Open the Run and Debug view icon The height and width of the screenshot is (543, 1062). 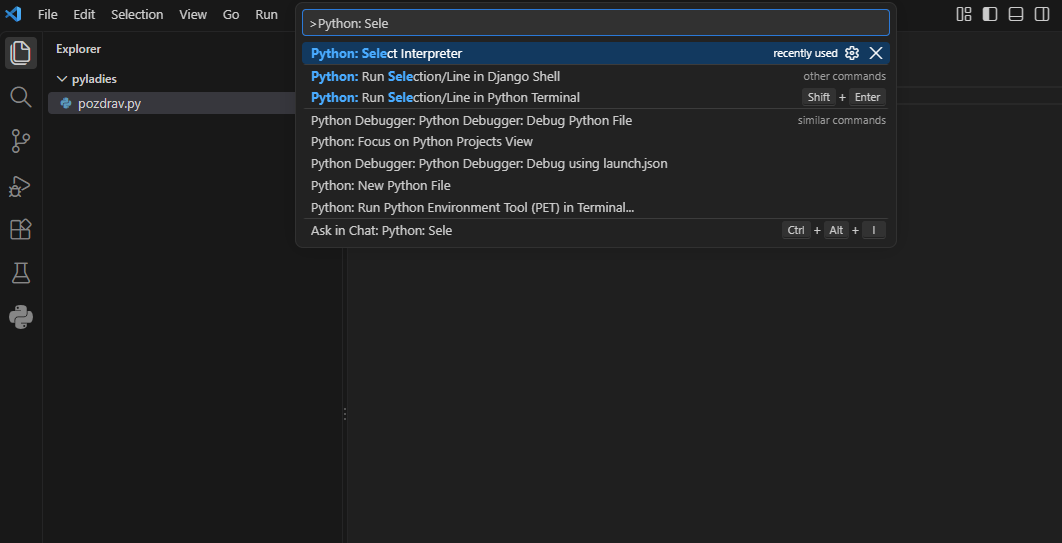point(21,186)
